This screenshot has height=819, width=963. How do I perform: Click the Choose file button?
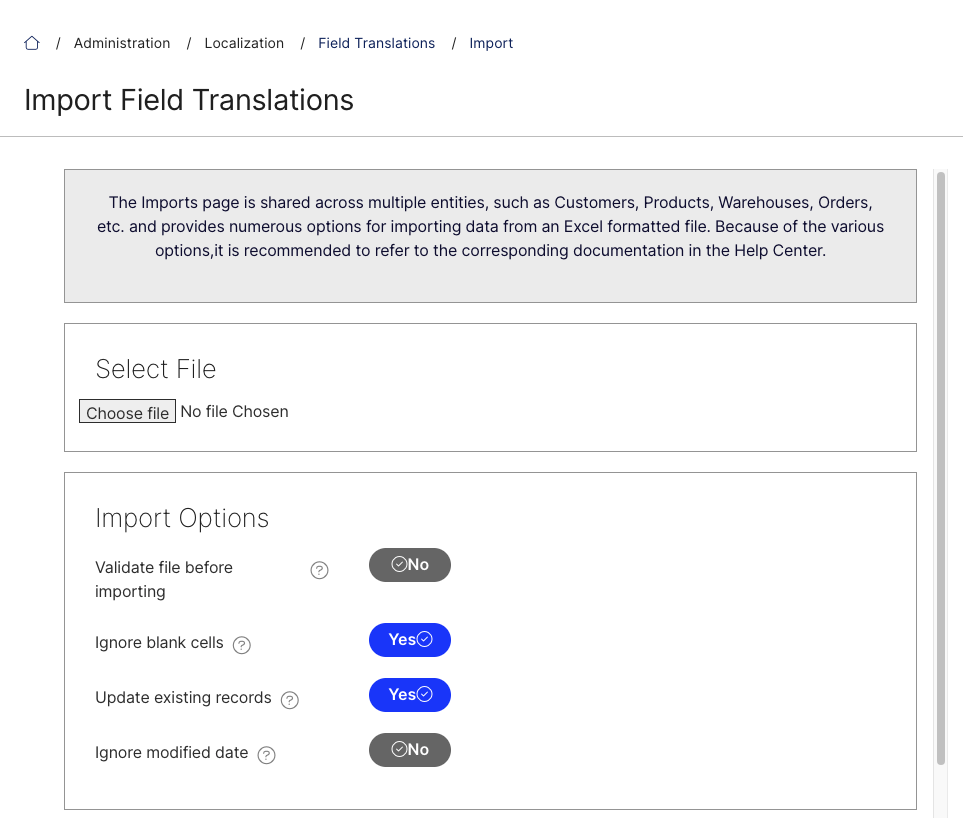pyautogui.click(x=127, y=411)
